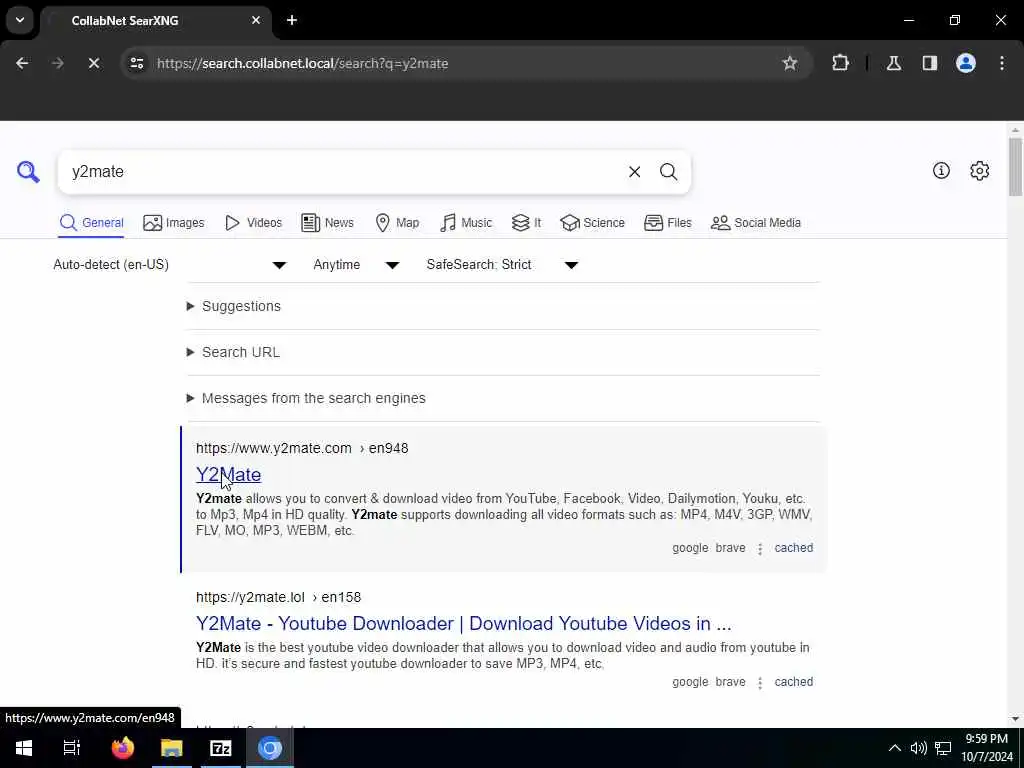Screen dimensions: 1024x768
Task: Open more options dots for y2mate.lol result
Action: tap(760, 682)
